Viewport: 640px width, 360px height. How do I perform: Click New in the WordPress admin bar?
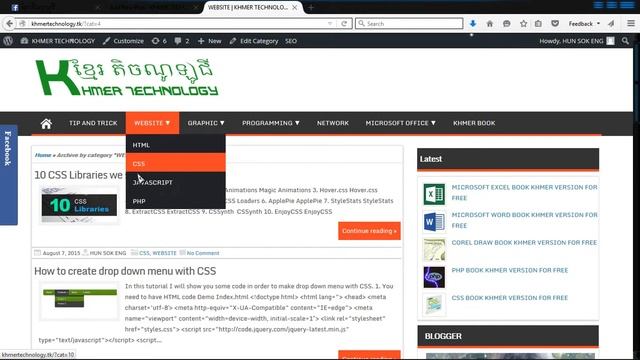click(x=210, y=41)
